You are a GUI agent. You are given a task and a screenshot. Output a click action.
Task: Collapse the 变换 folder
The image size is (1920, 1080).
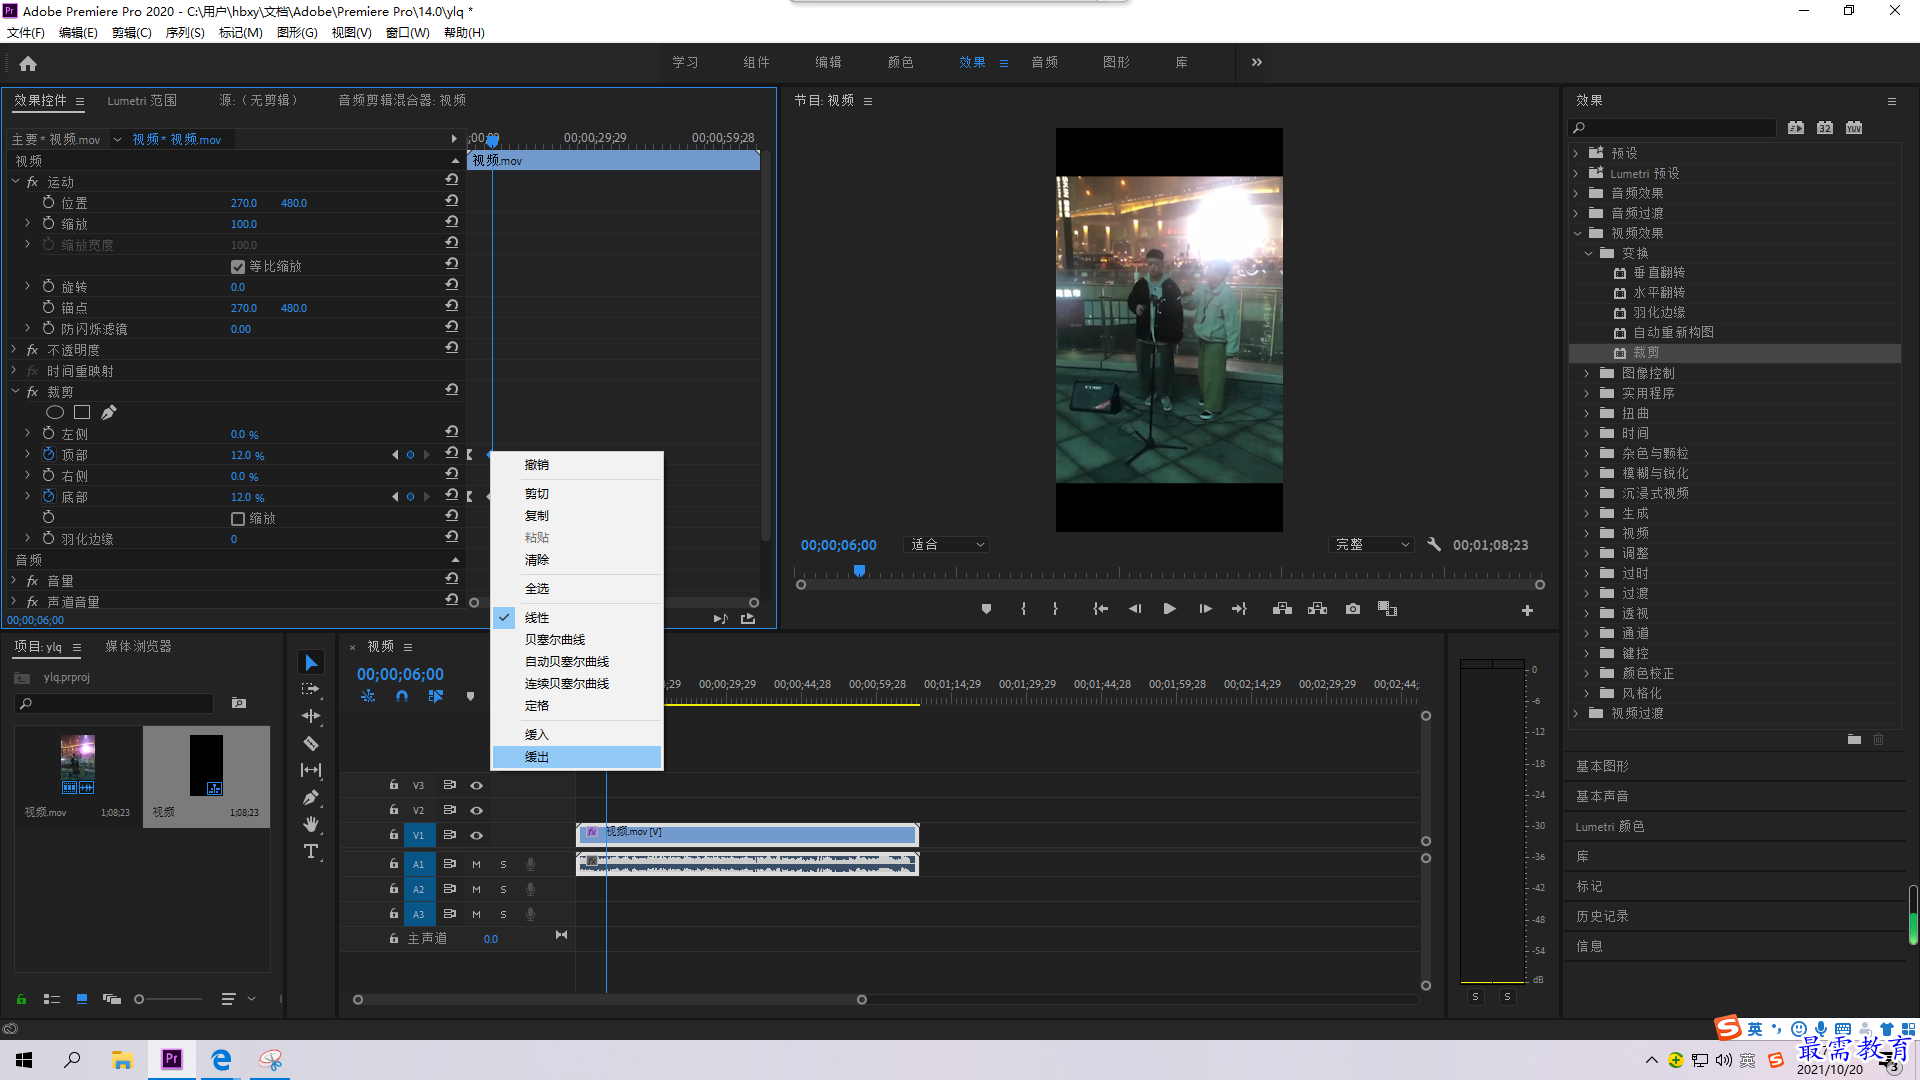pos(1588,253)
